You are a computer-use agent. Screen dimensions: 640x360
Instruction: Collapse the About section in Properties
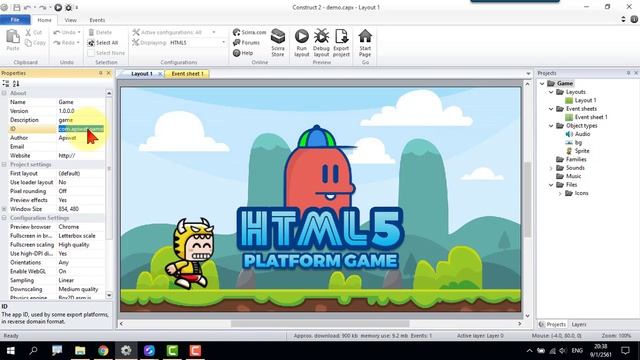tap(4, 93)
